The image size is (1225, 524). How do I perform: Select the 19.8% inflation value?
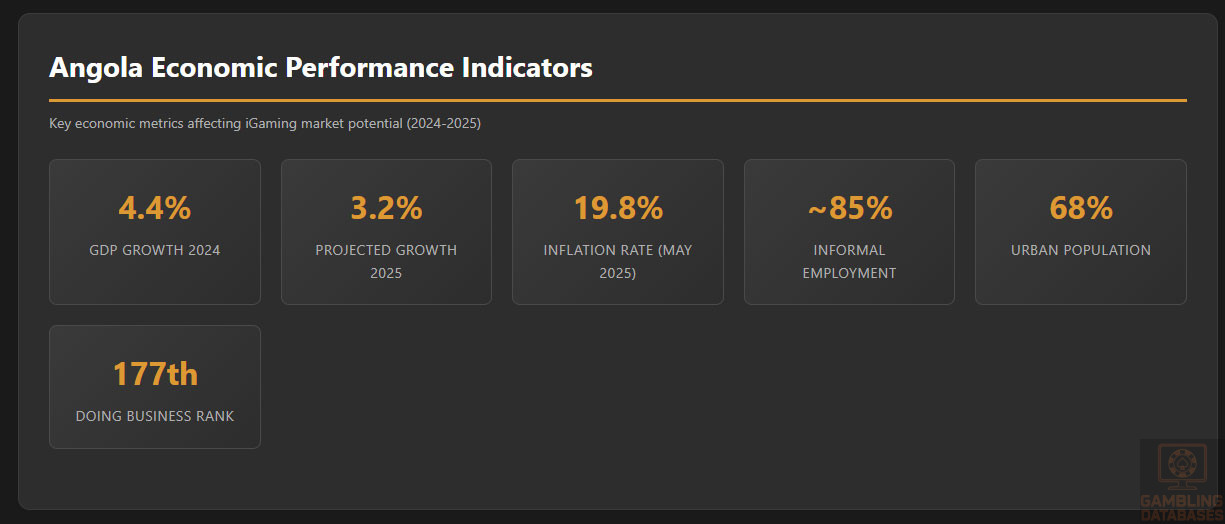[618, 208]
